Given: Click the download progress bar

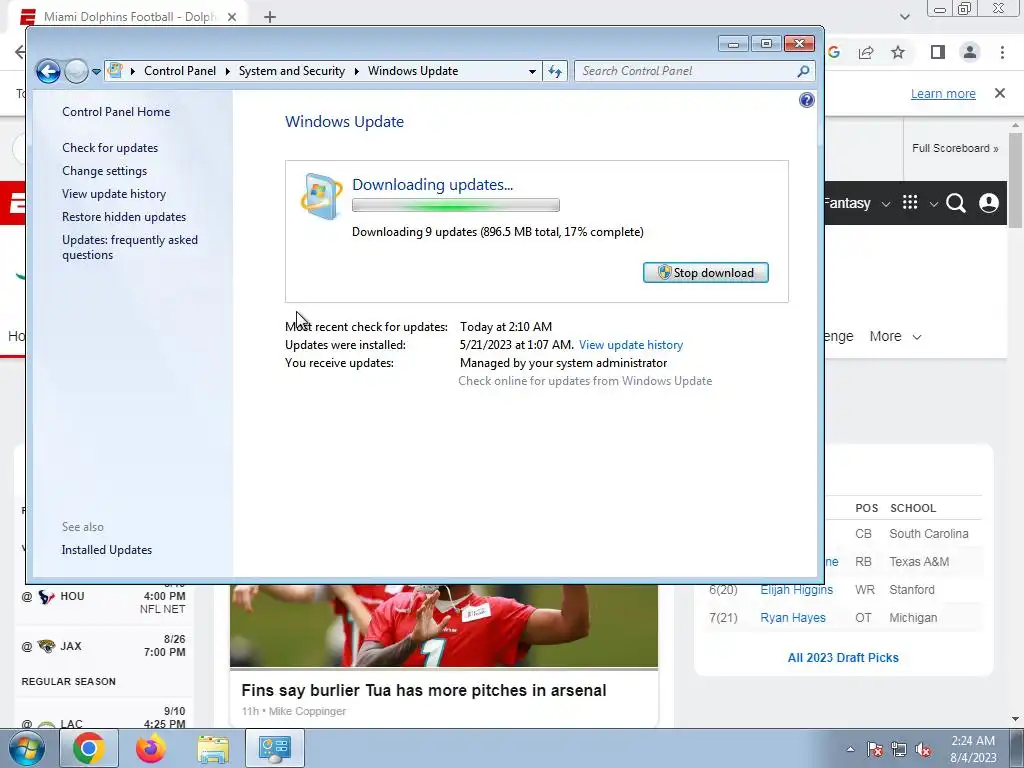Looking at the screenshot, I should 455,205.
